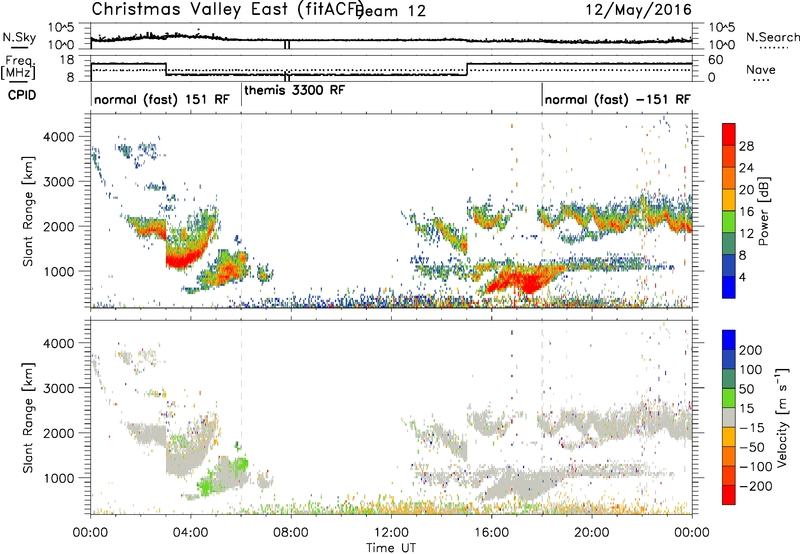Click the 'Nave' legend label
This screenshot has width=800, height=554.
[761, 69]
